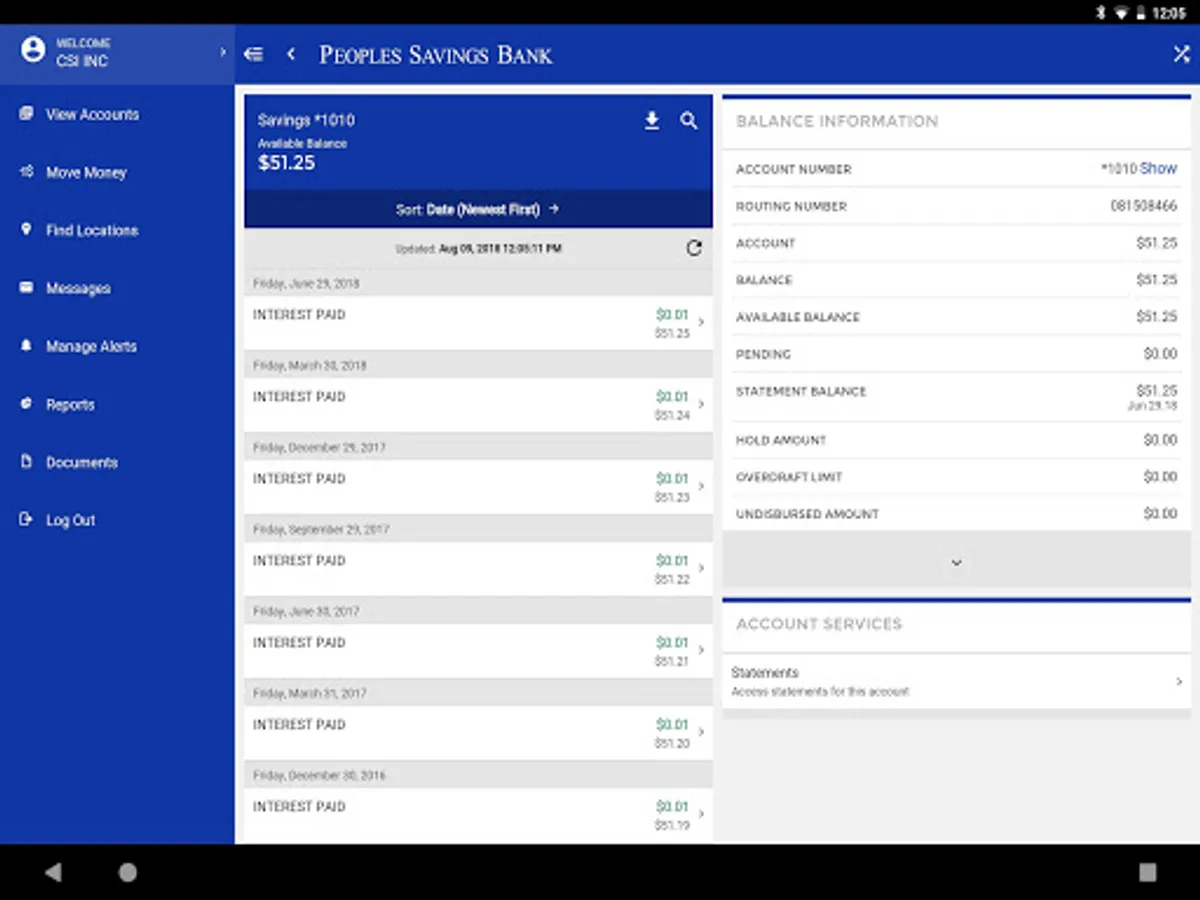1200x900 pixels.
Task: Open the CSI INC profile avatar icon
Action: 33,50
